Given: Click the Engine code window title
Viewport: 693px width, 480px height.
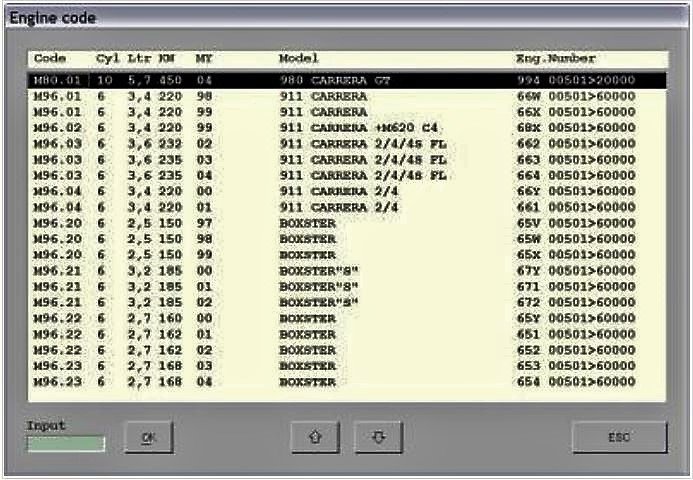Looking at the screenshot, I should 53,18.
